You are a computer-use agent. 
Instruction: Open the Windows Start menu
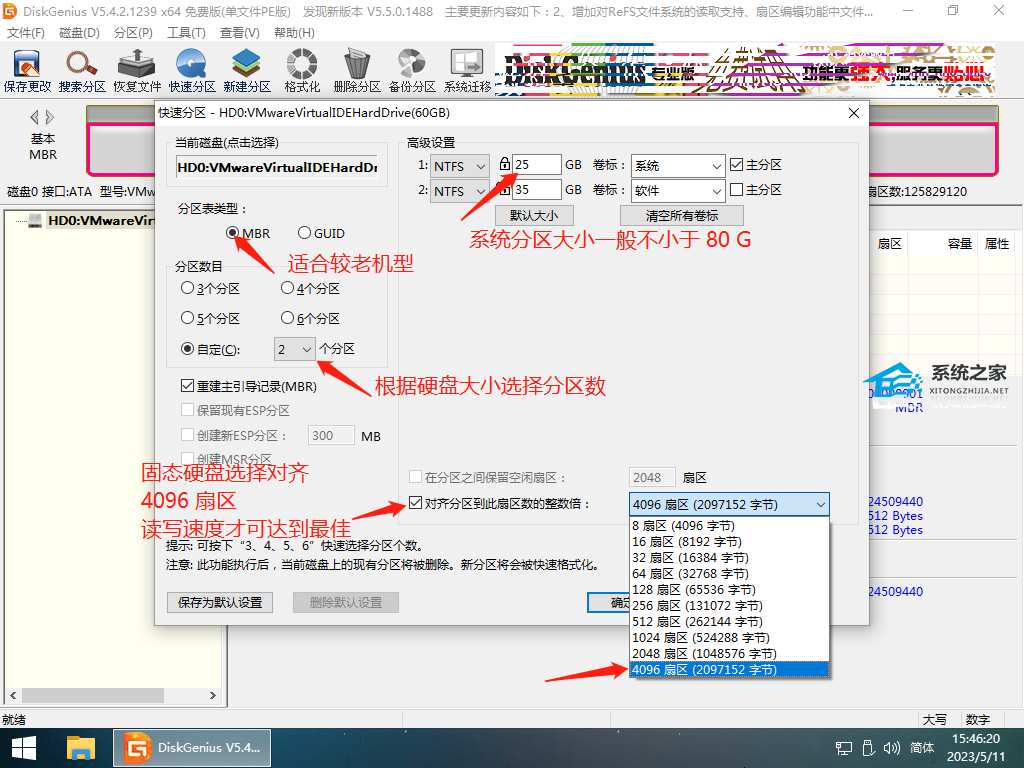(24, 748)
